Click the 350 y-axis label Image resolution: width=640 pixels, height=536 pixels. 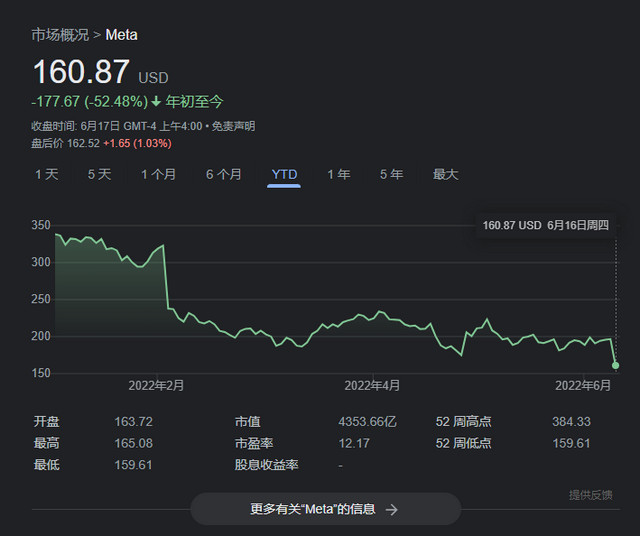[x=41, y=225]
